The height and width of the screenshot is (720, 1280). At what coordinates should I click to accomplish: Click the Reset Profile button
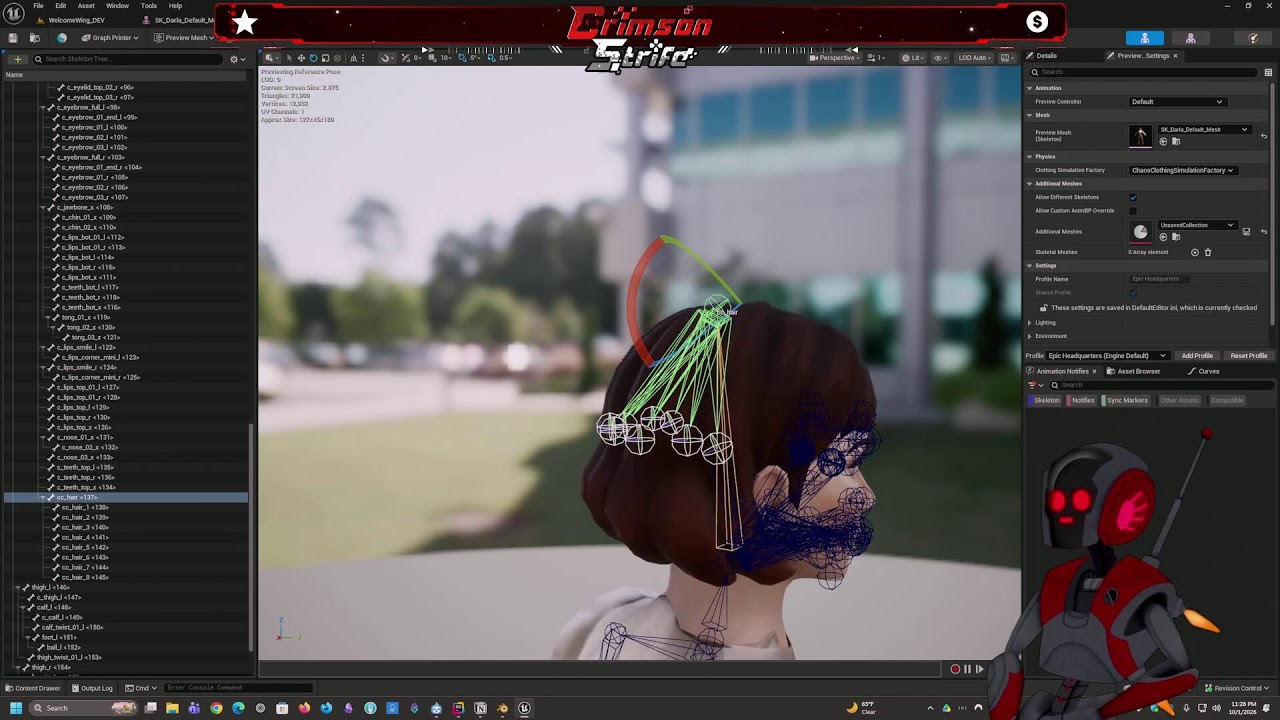(x=1248, y=355)
